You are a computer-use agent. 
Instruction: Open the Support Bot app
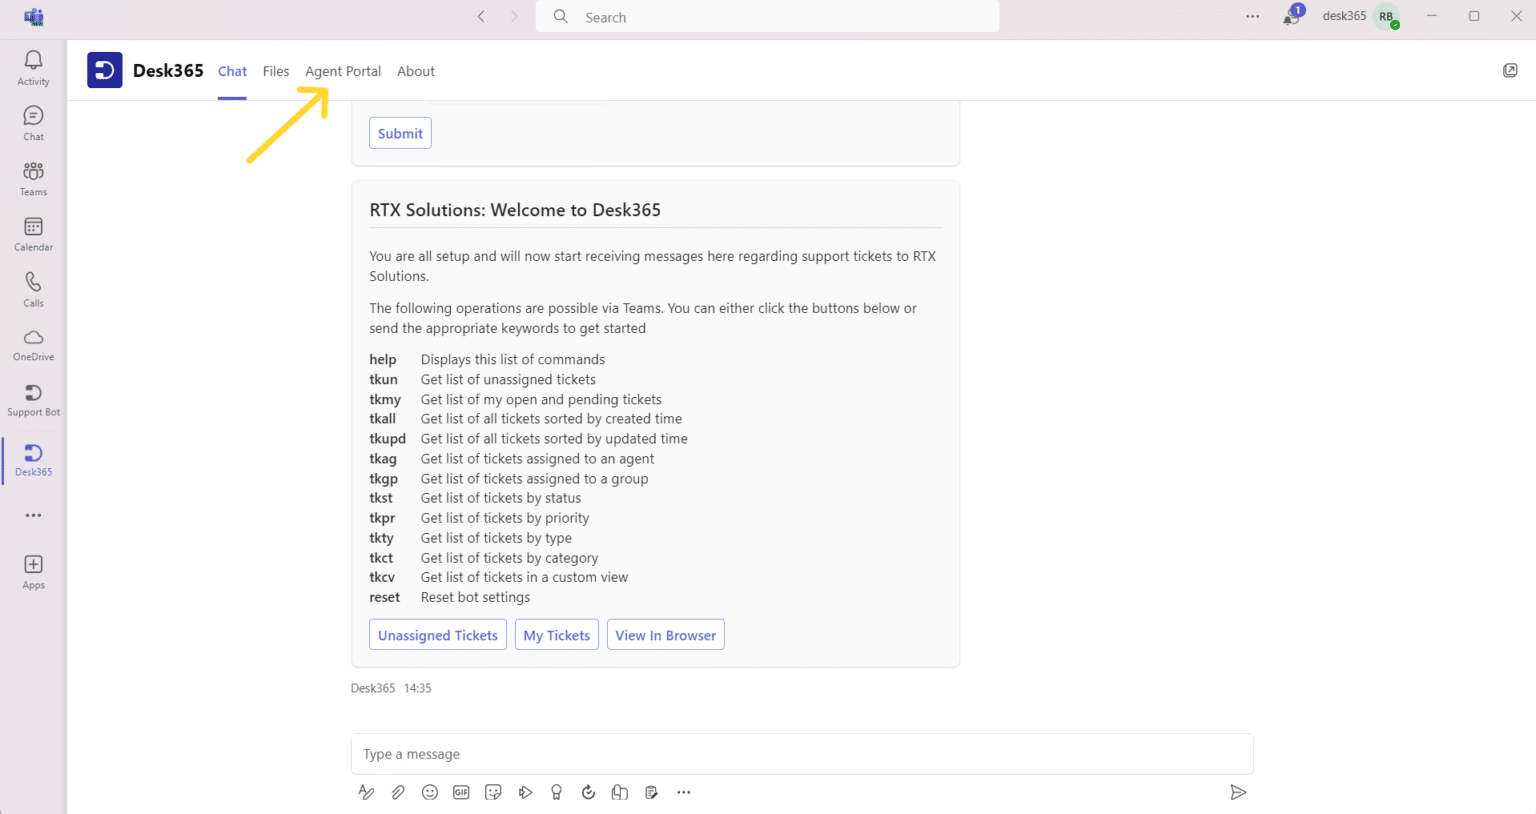click(x=33, y=398)
